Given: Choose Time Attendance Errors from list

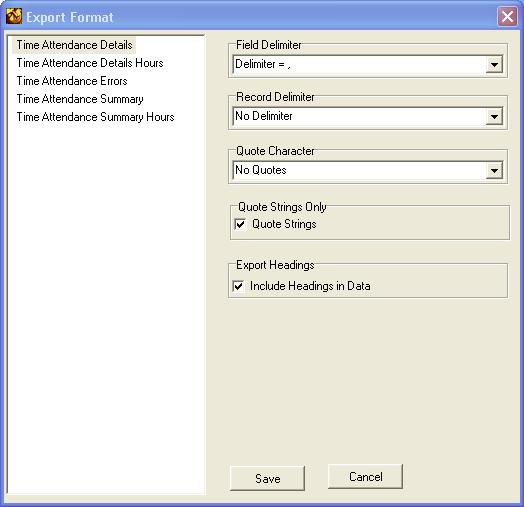Looking at the screenshot, I should coord(72,81).
